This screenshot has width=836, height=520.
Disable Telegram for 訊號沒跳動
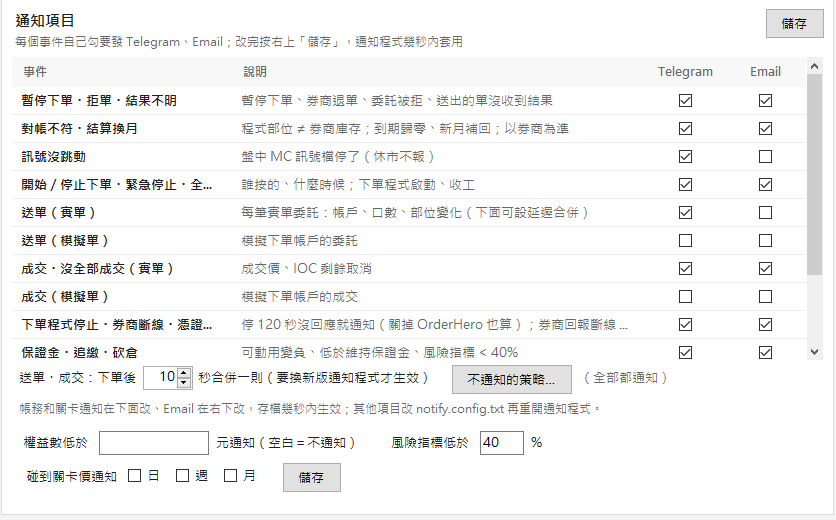click(685, 156)
